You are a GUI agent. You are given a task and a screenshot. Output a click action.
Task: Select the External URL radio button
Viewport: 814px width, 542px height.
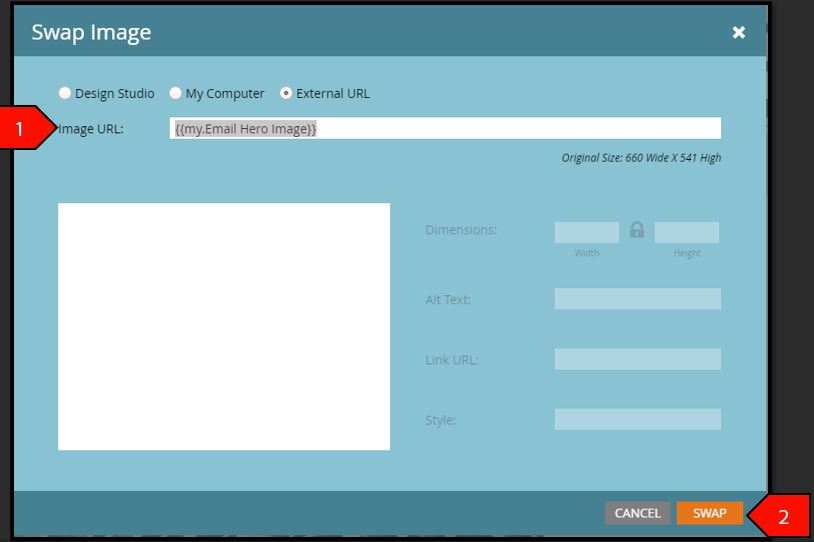tap(286, 93)
